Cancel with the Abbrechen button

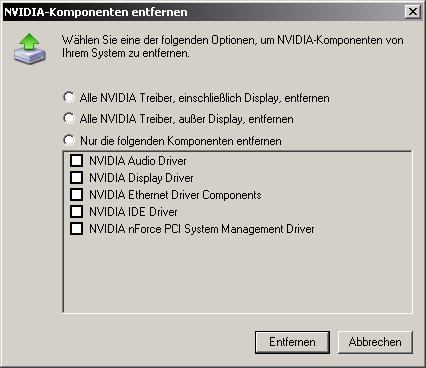[375, 342]
